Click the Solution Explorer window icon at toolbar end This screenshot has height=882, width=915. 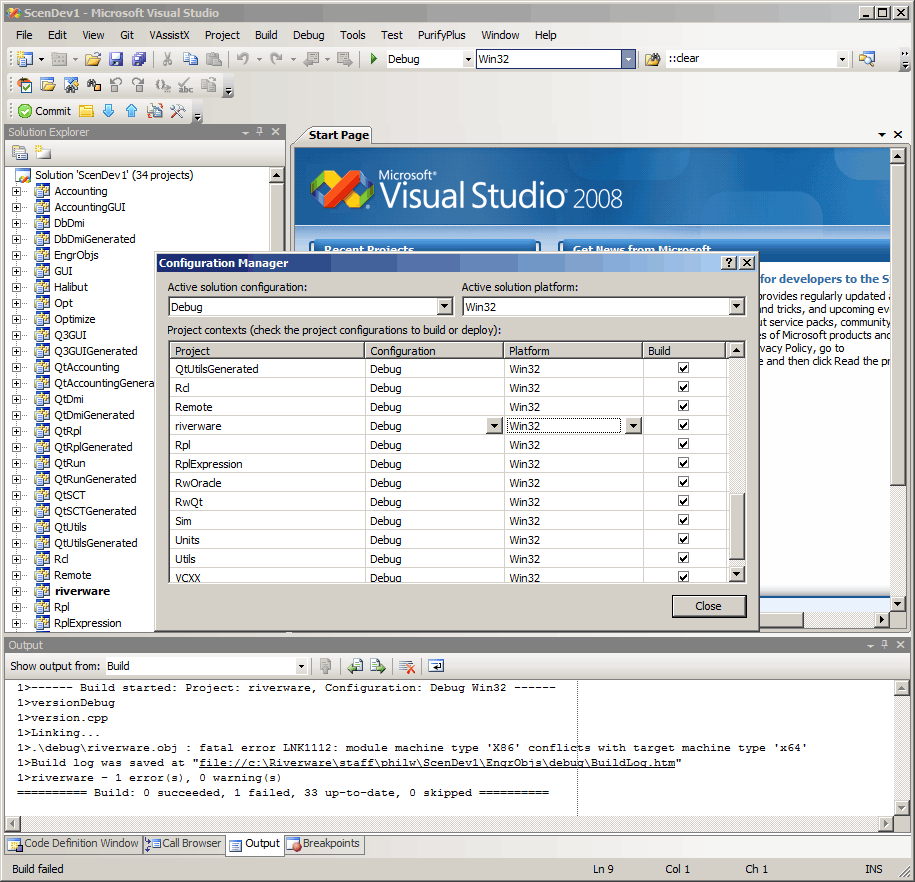point(867,59)
